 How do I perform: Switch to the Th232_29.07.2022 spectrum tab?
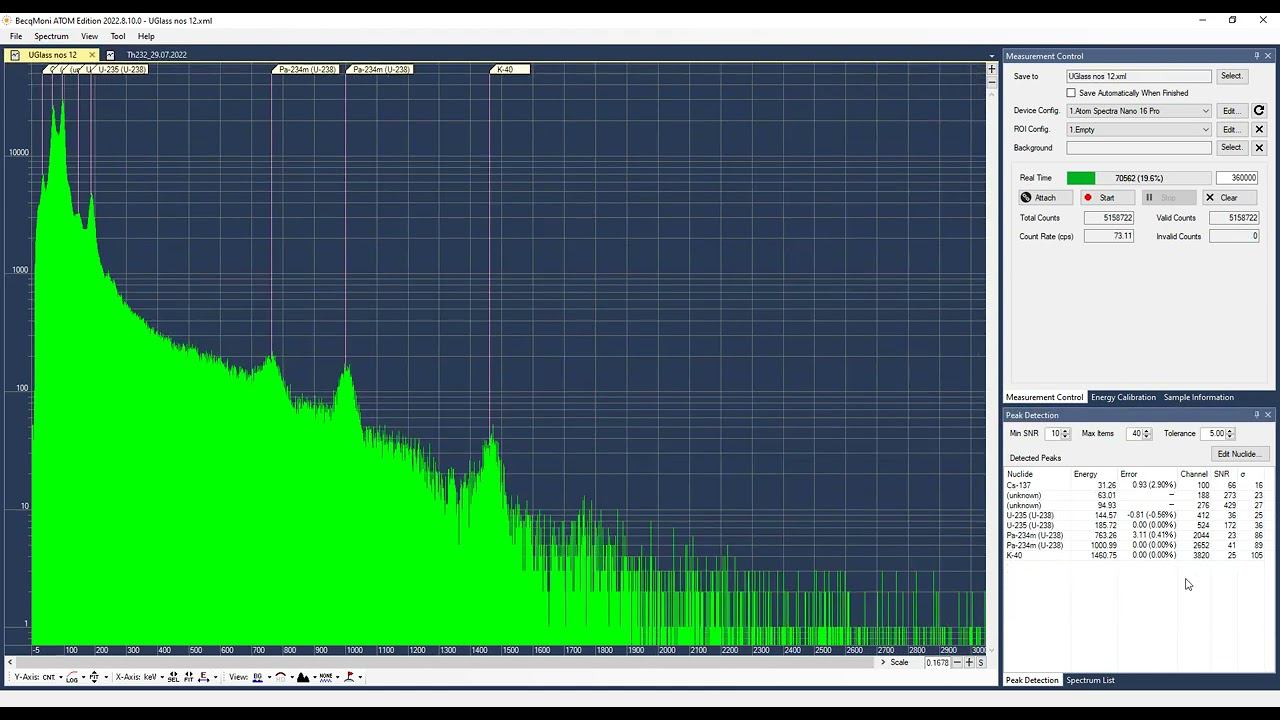click(156, 55)
